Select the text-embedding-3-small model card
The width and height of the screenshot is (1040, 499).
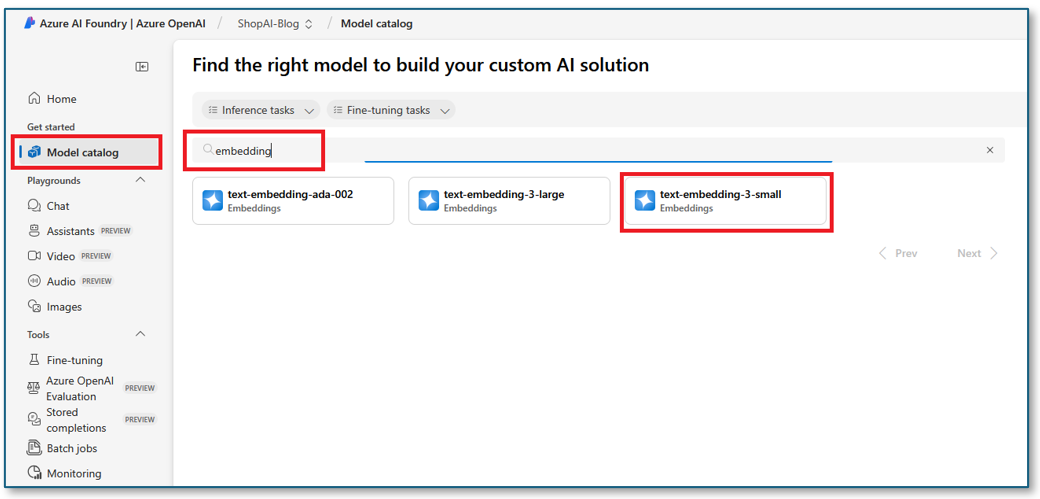click(726, 201)
